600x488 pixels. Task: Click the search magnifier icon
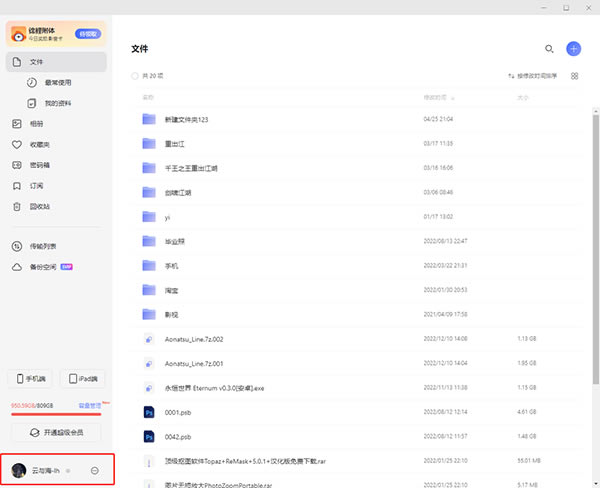click(549, 48)
